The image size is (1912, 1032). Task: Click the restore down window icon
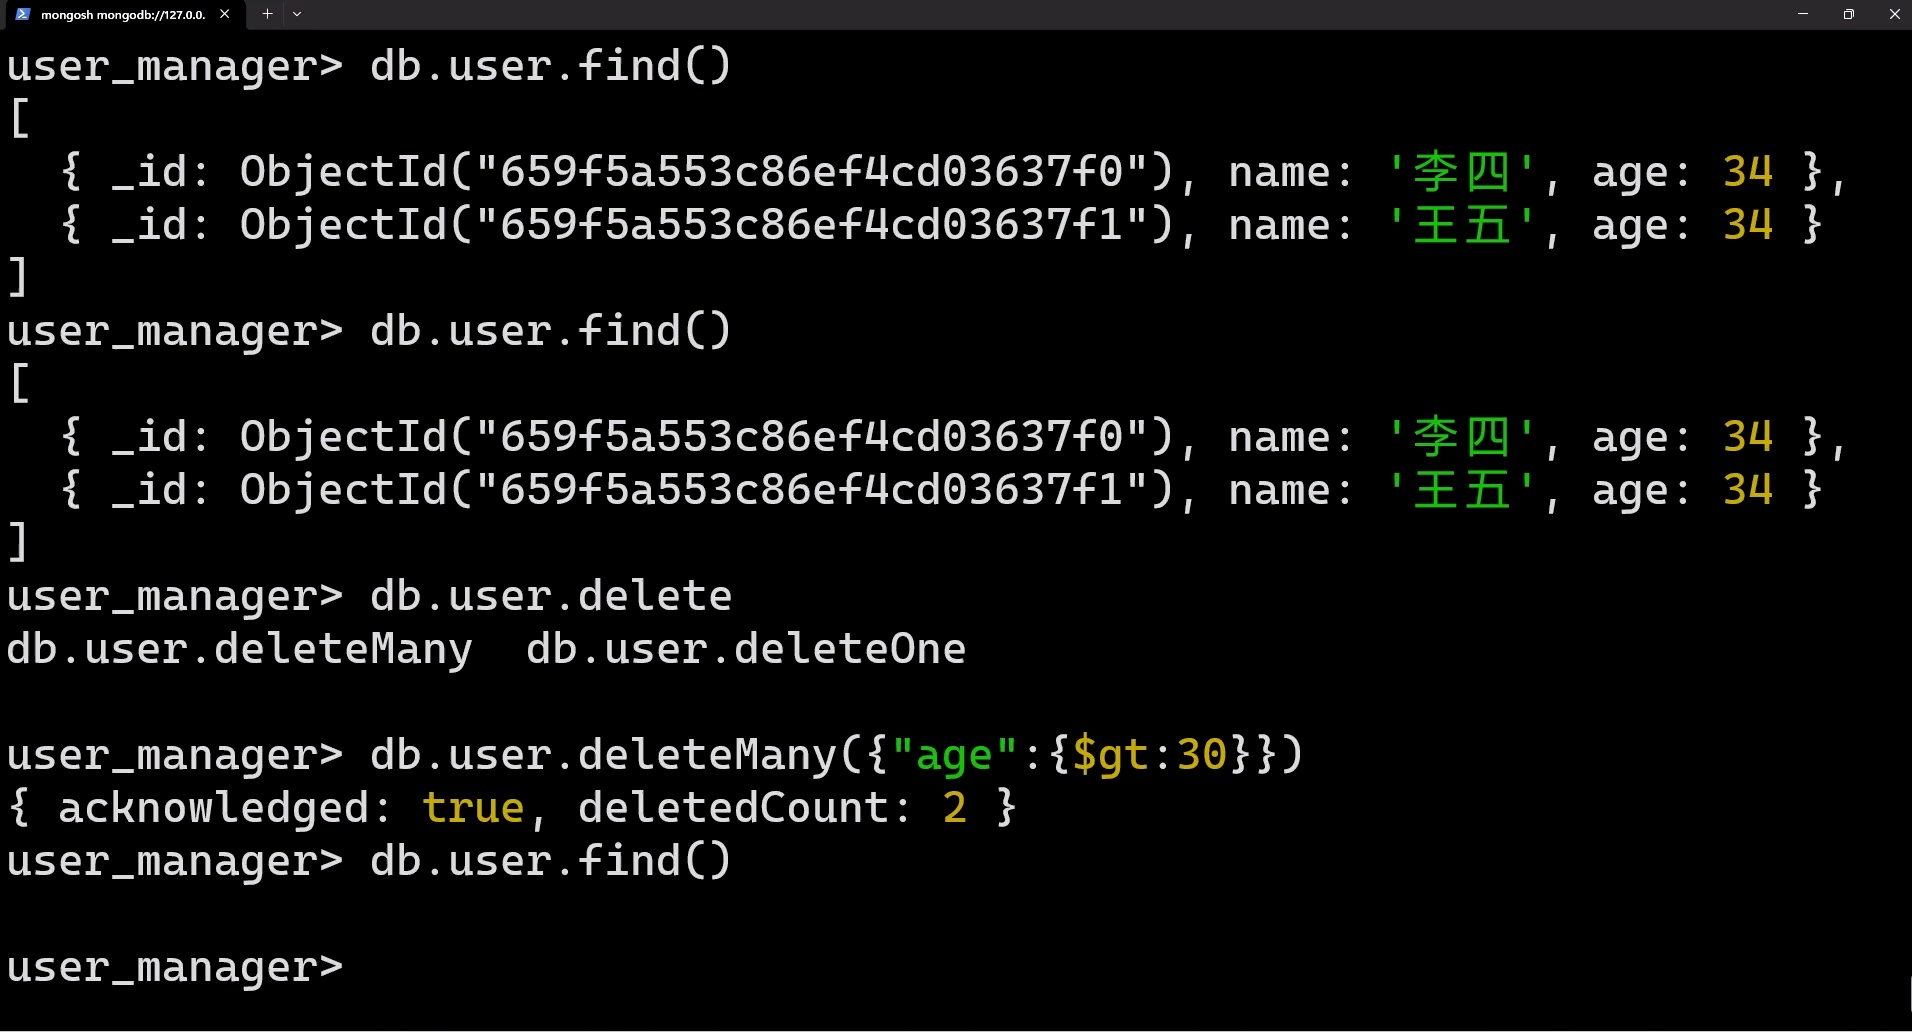pos(1848,14)
